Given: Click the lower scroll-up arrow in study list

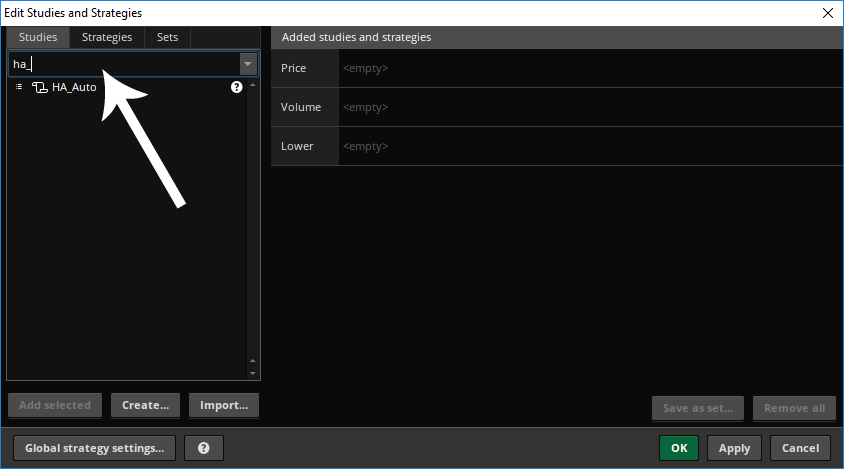Looking at the screenshot, I should click(x=252, y=361).
